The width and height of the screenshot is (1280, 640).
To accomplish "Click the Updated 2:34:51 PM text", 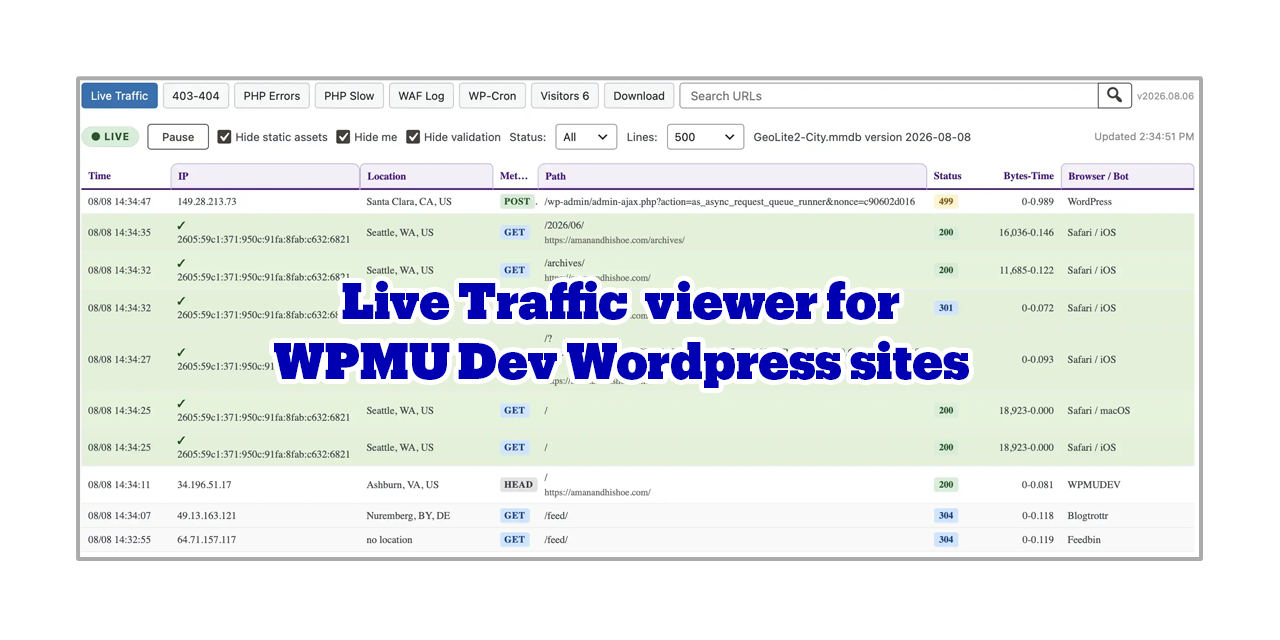I will coord(1144,137).
